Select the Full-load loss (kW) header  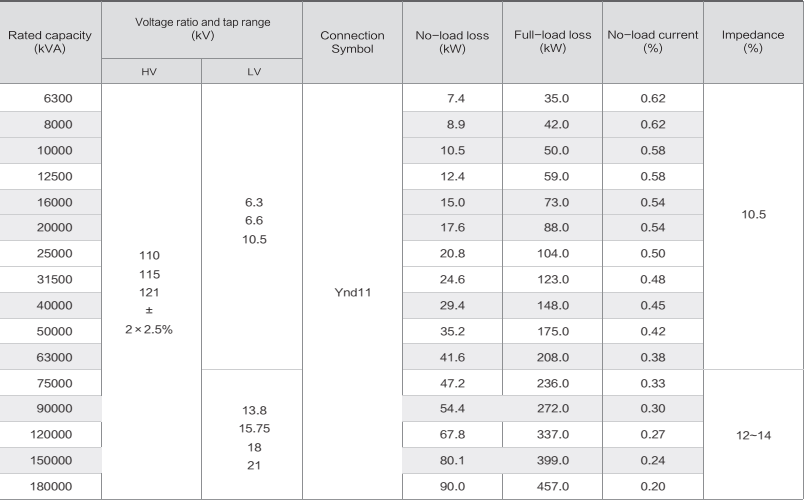click(x=552, y=42)
